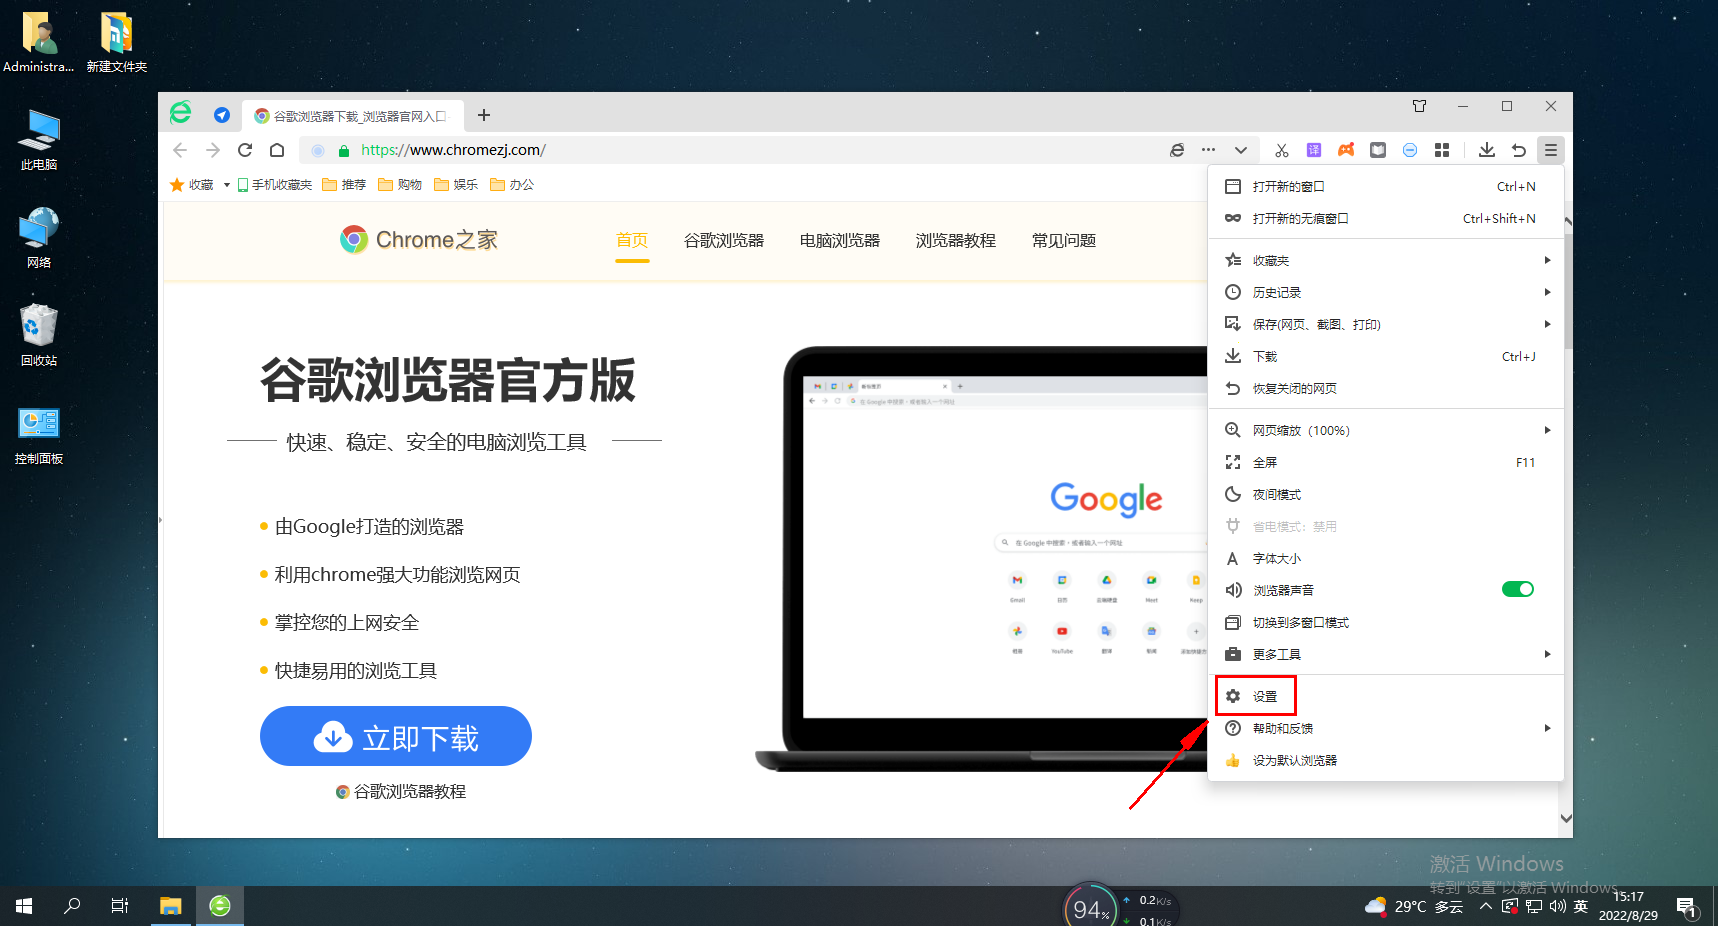Choose 设为默认浏览器 menu entry
The height and width of the screenshot is (926, 1718).
coord(1386,761)
